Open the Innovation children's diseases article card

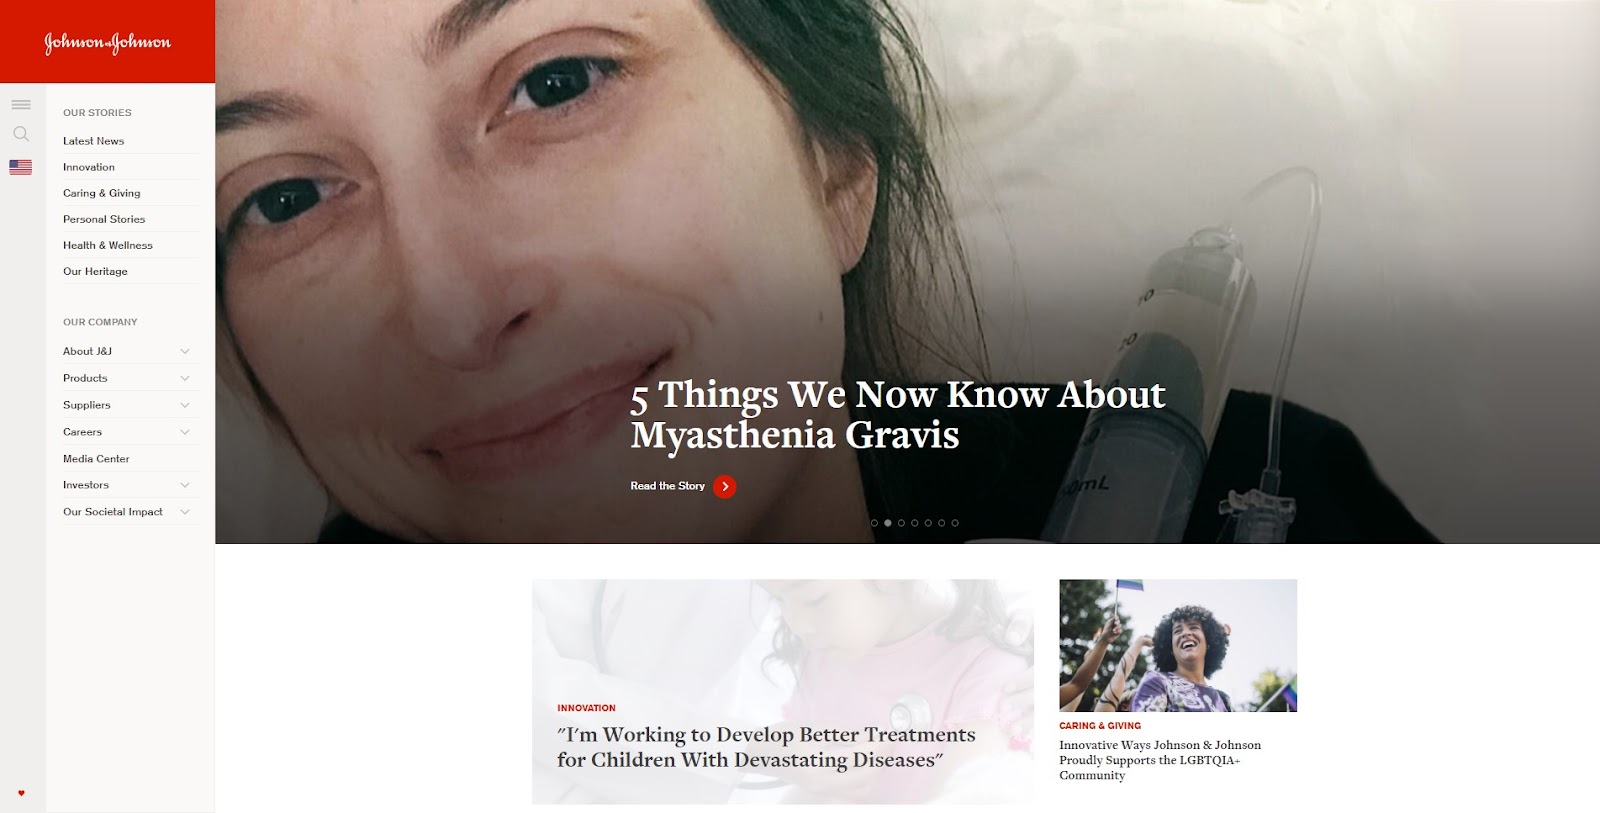pos(783,692)
